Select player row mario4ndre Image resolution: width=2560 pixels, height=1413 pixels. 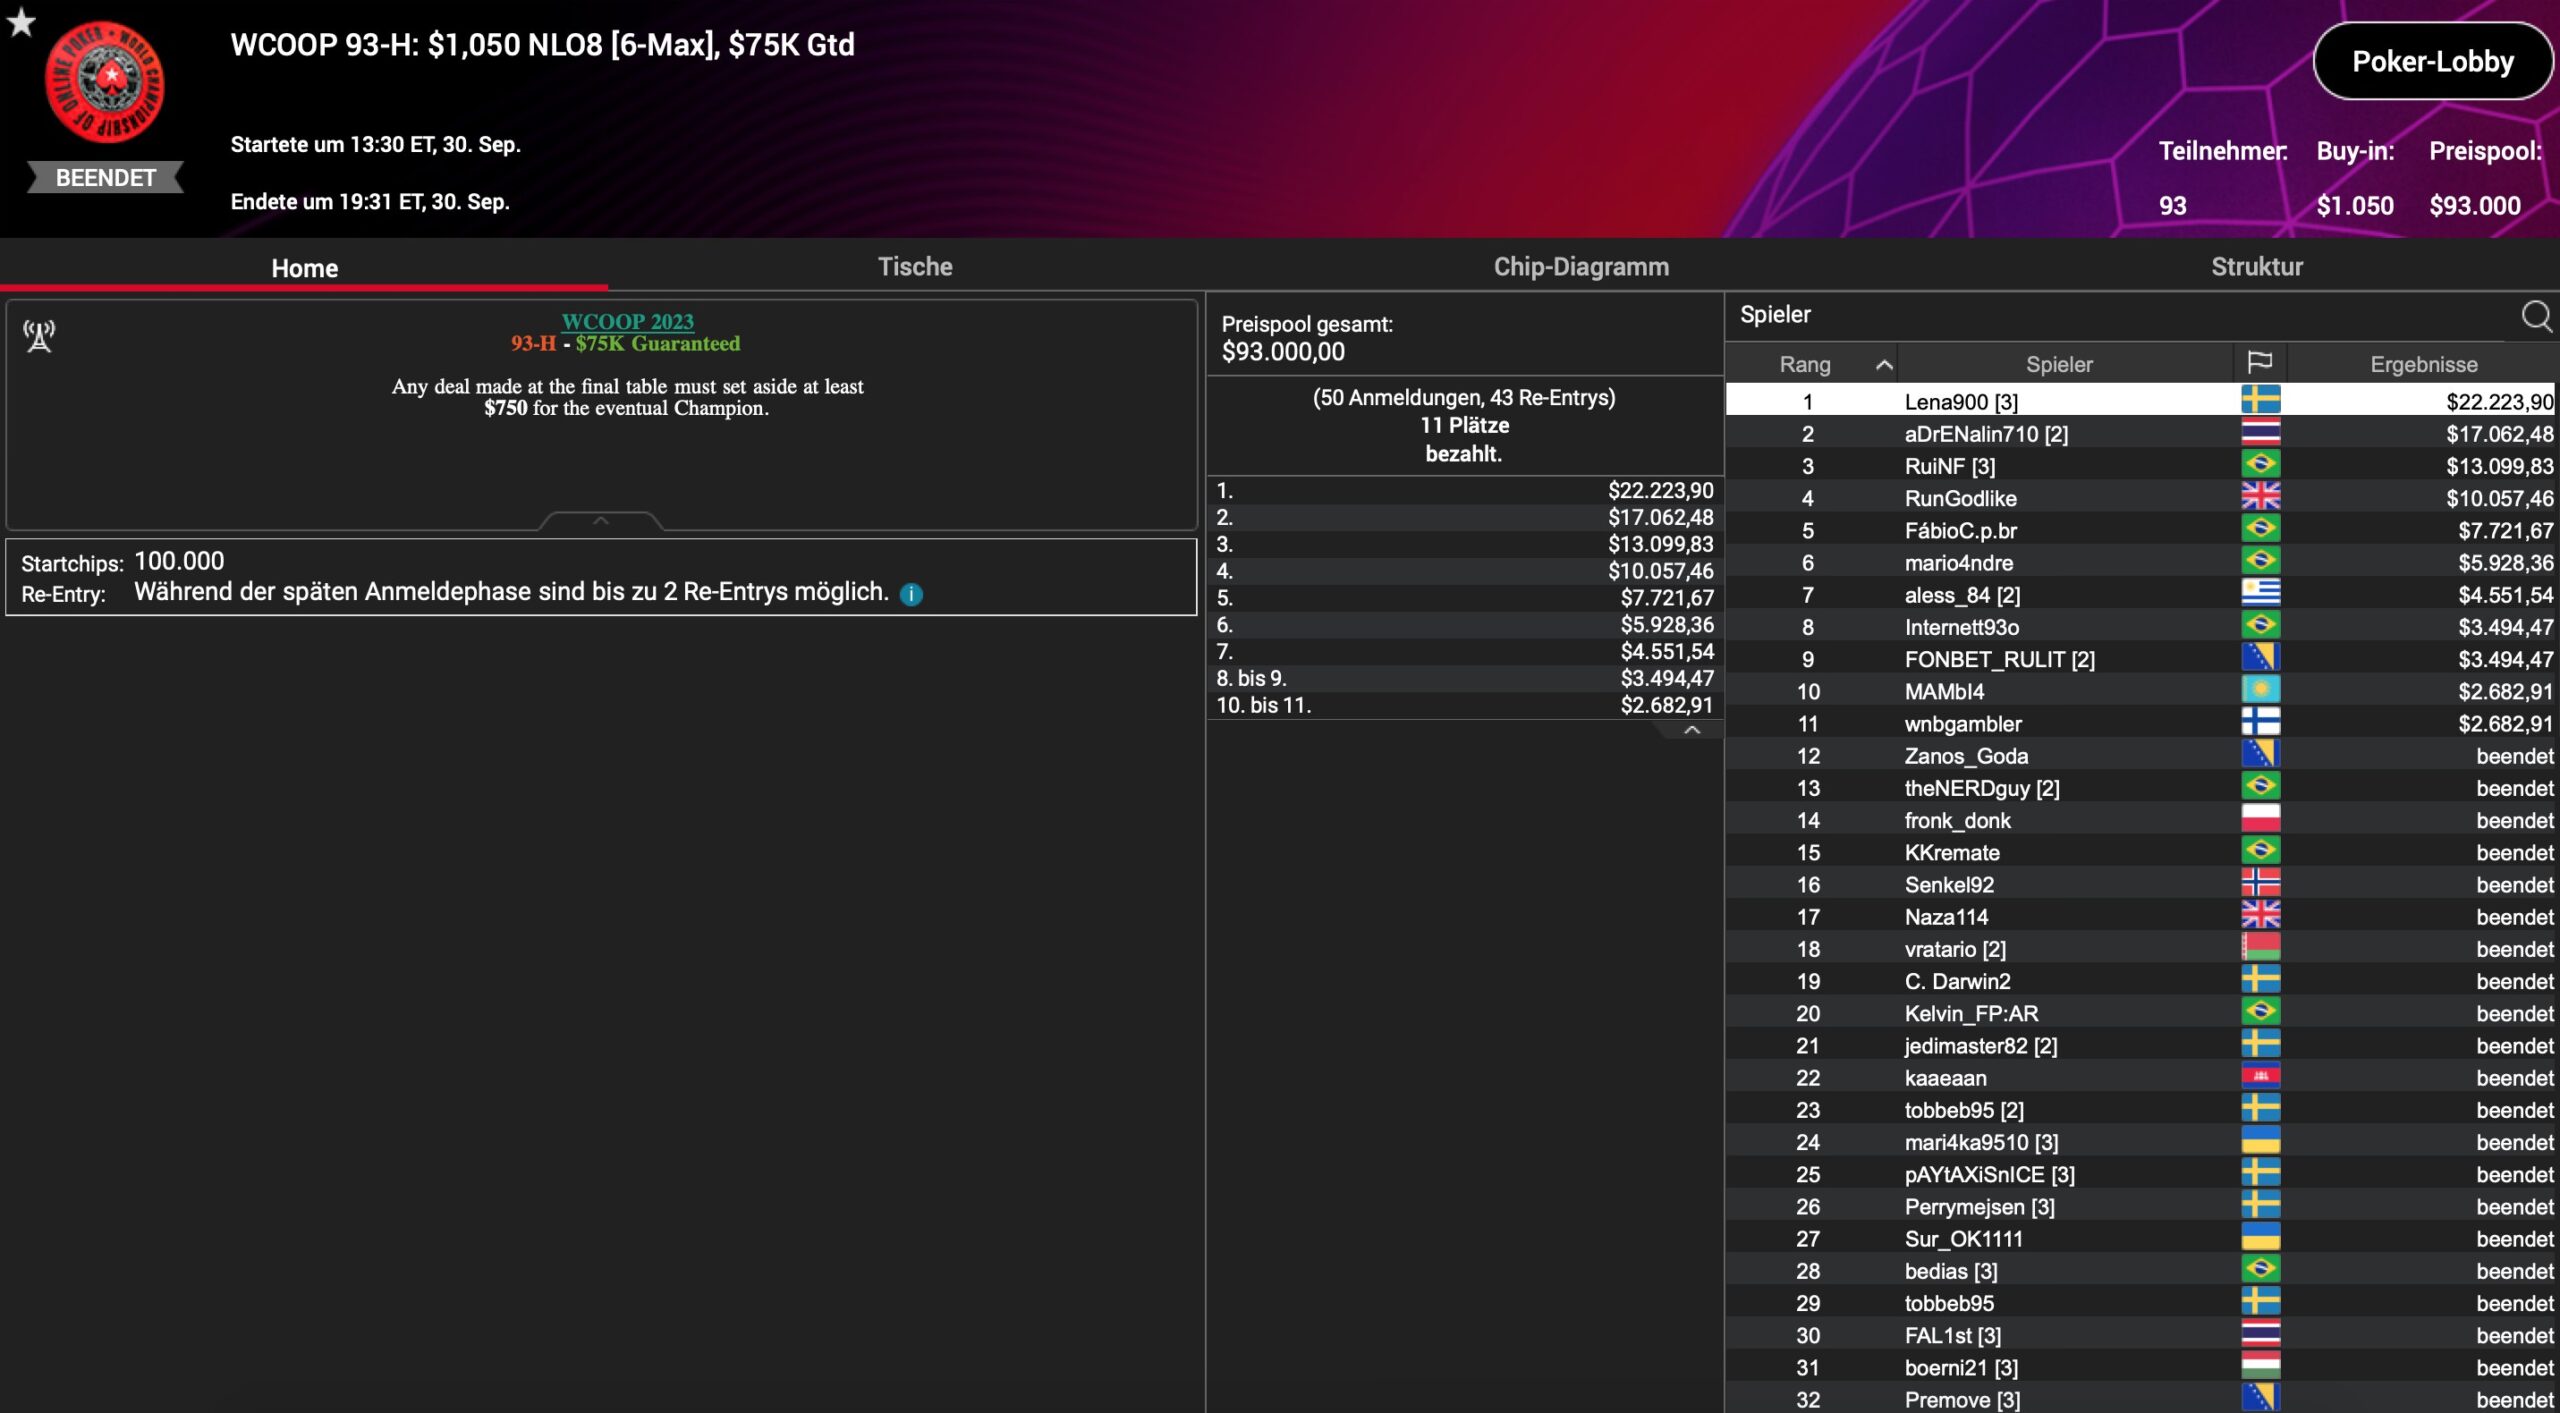[x=2140, y=562]
